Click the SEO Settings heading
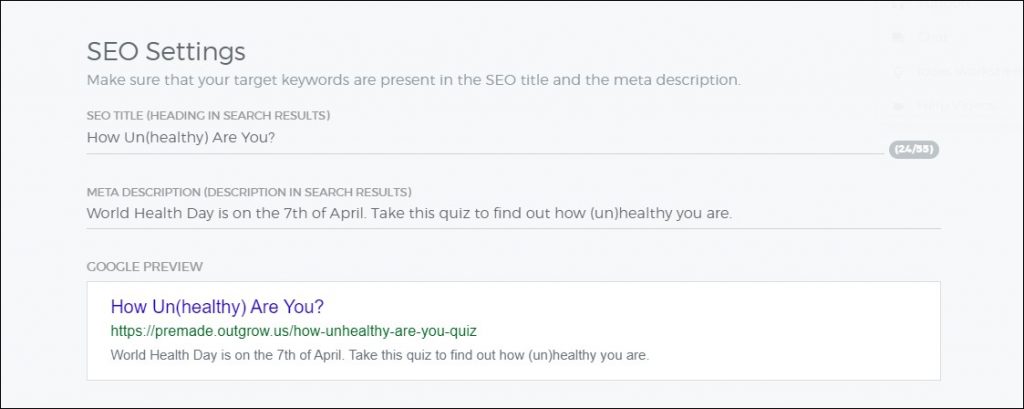 (x=166, y=51)
